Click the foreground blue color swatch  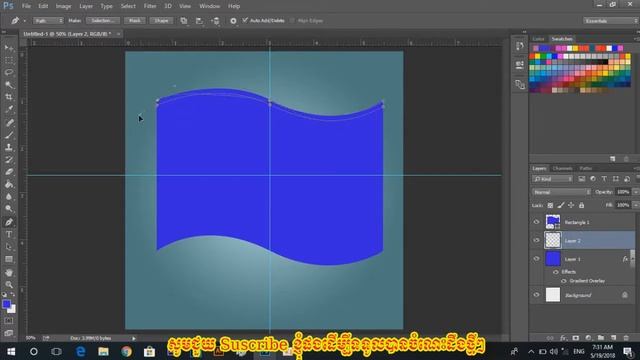pyautogui.click(x=6, y=304)
